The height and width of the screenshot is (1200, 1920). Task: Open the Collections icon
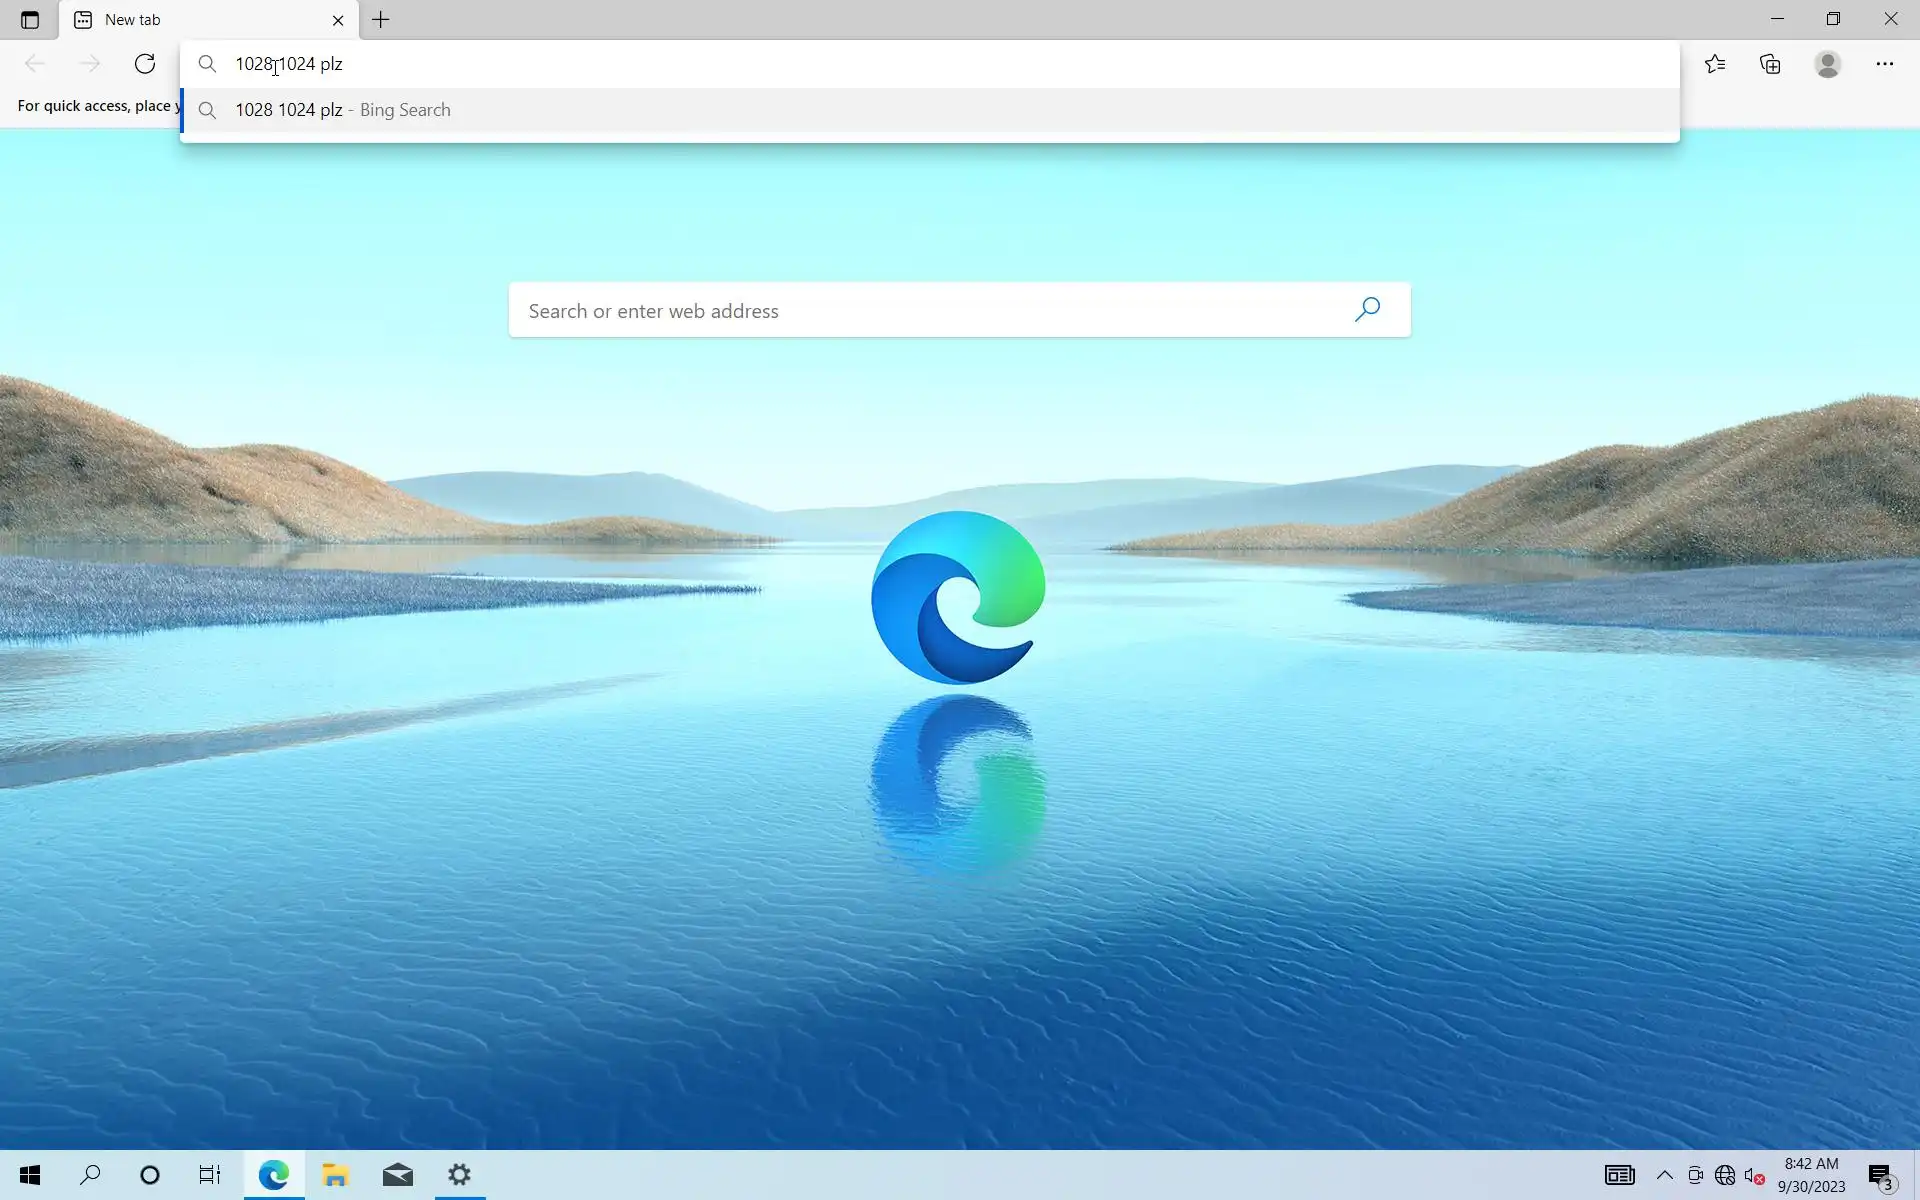coord(1770,64)
